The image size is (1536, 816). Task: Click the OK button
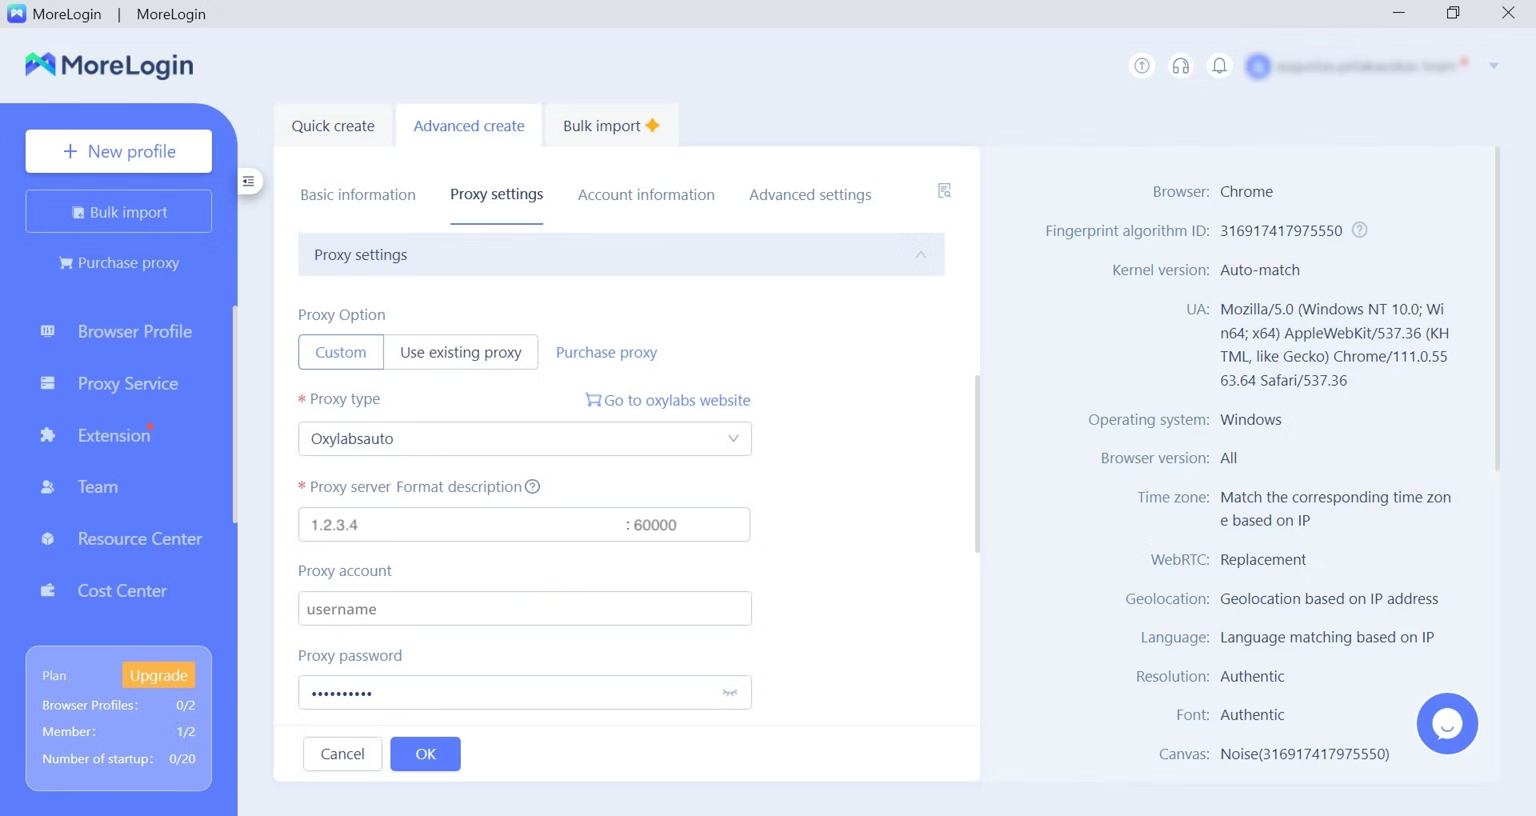(425, 754)
